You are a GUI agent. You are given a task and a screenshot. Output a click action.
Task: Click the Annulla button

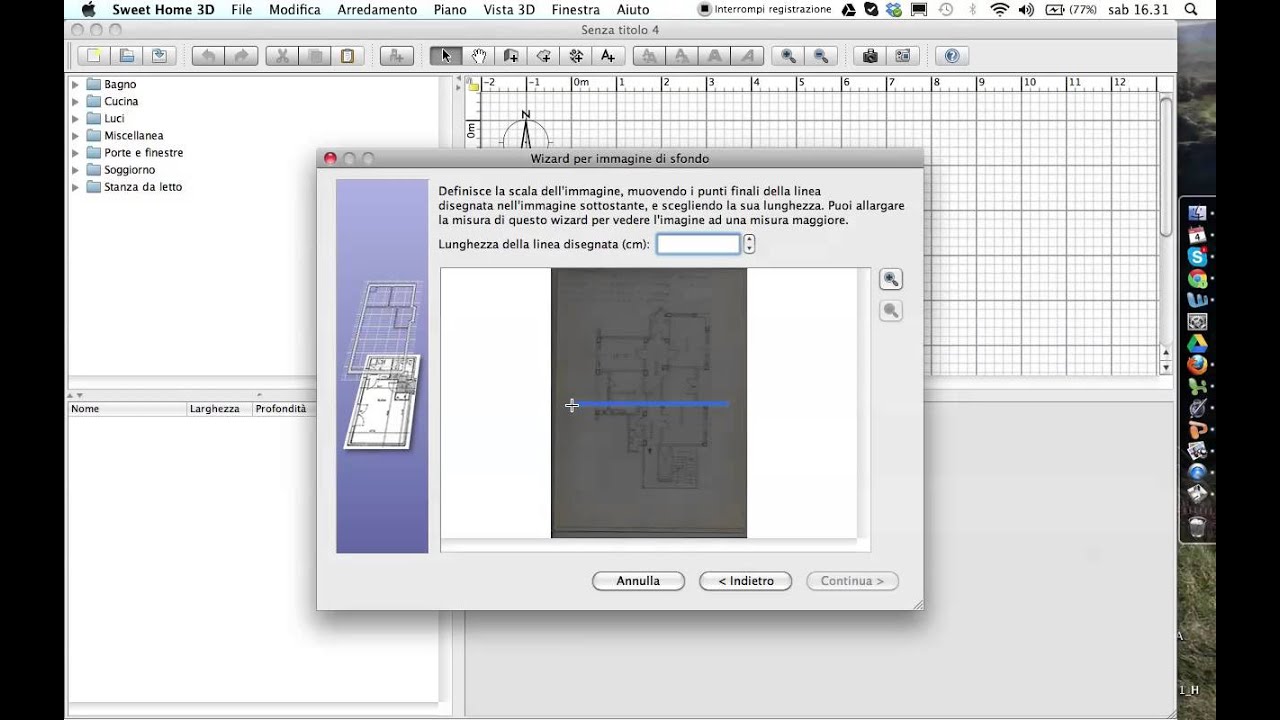[x=638, y=581]
